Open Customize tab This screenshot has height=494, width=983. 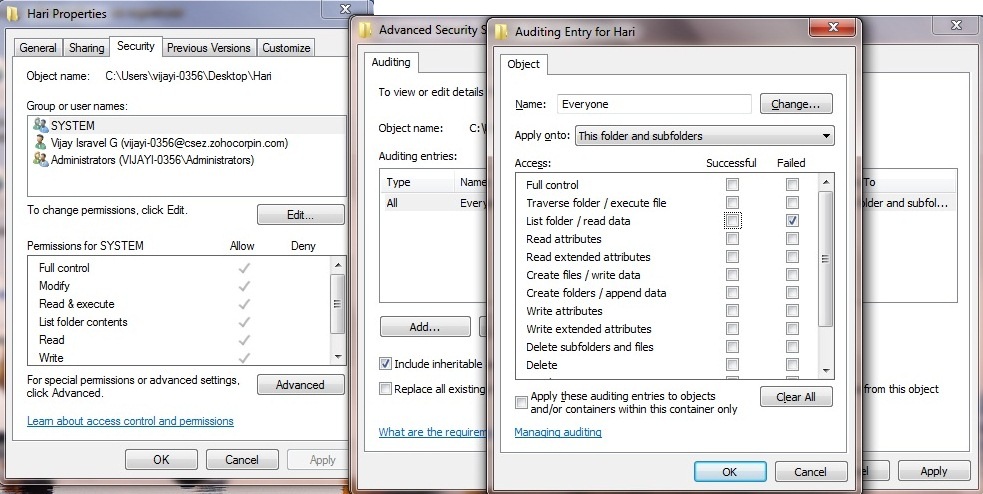(286, 48)
